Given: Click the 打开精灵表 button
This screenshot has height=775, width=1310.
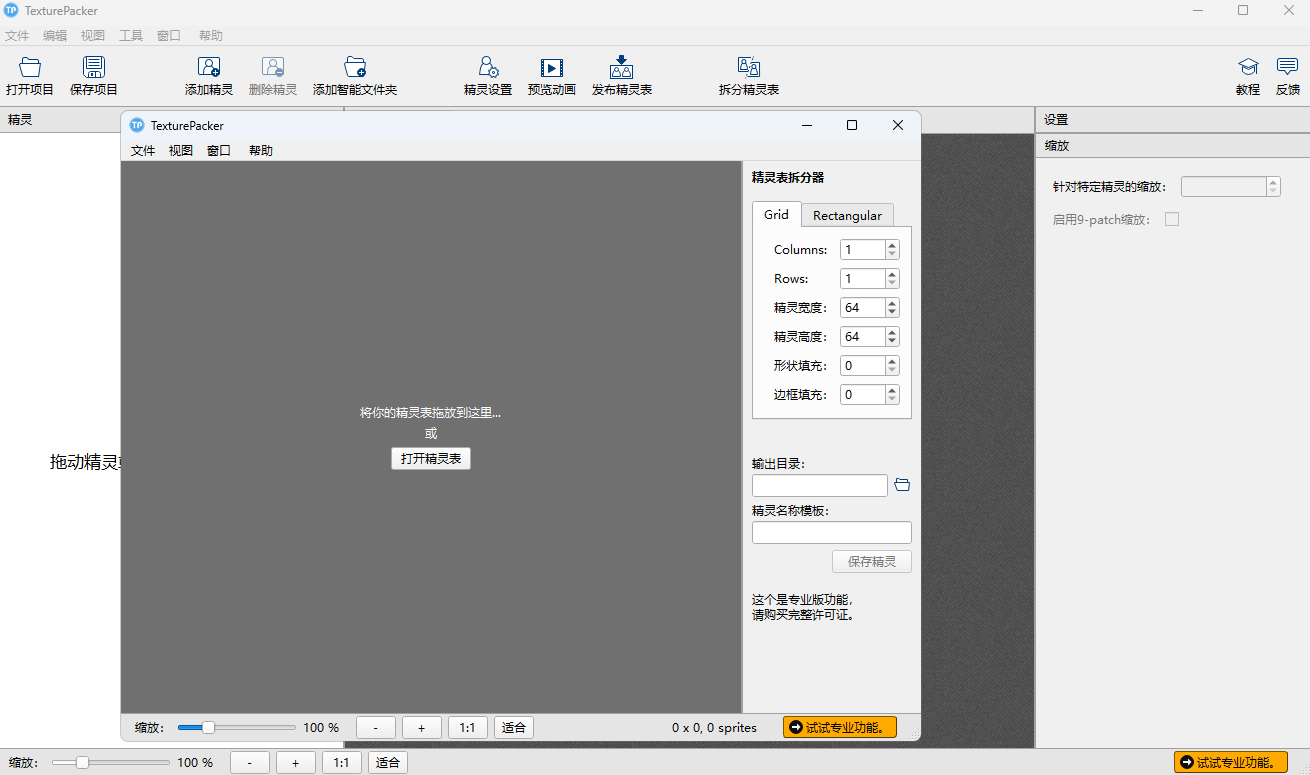Looking at the screenshot, I should pyautogui.click(x=430, y=458).
